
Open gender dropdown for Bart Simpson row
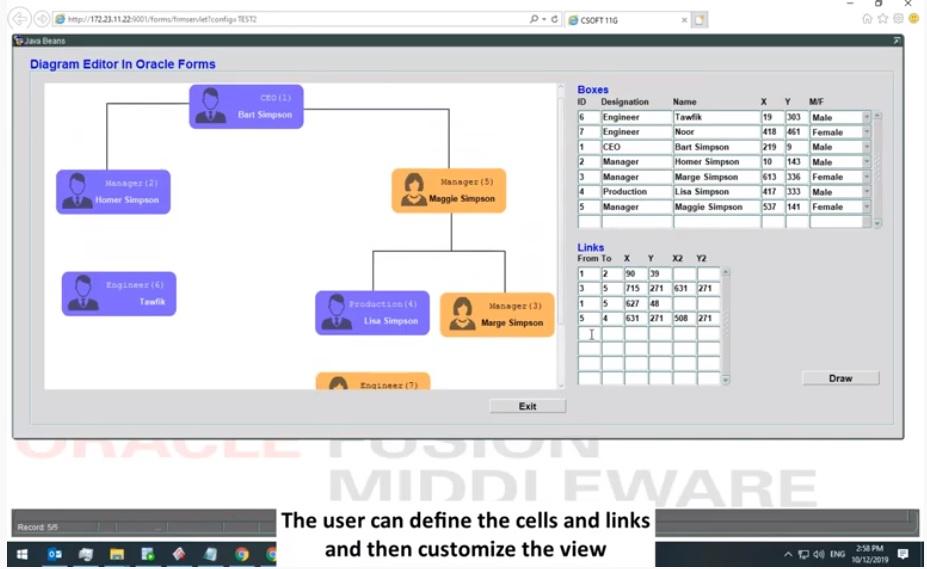coord(866,147)
